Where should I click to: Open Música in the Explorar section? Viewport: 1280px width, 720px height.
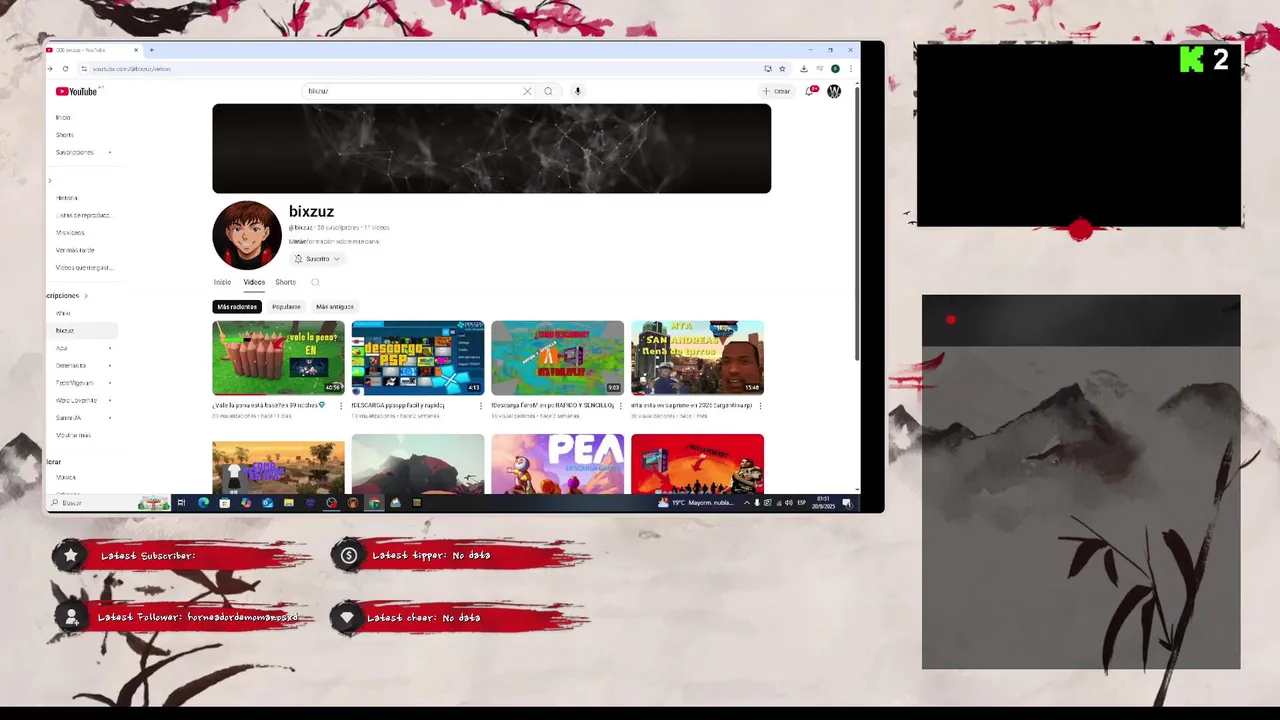pos(66,477)
